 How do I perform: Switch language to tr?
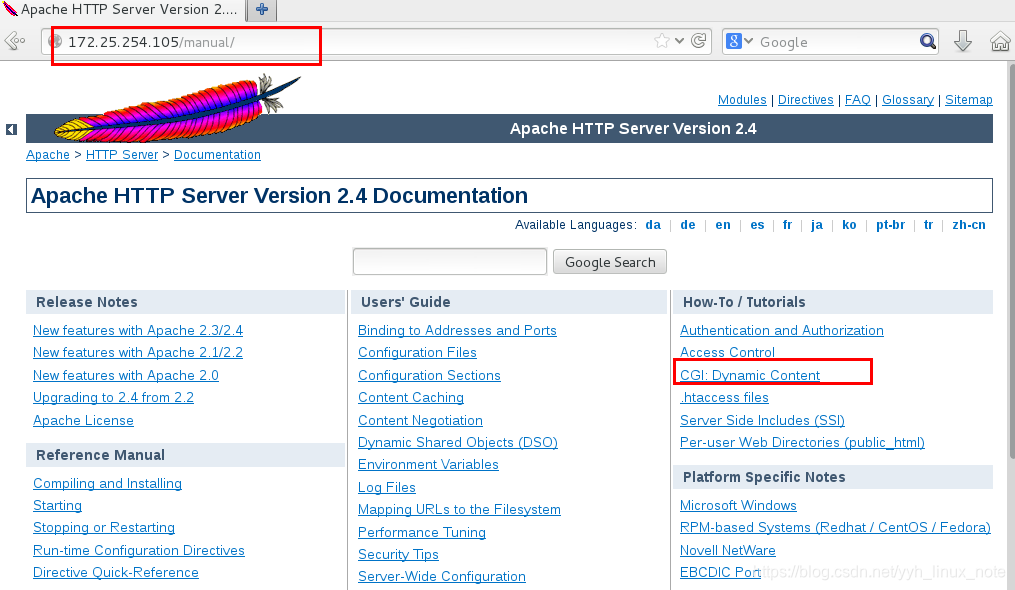click(x=928, y=225)
